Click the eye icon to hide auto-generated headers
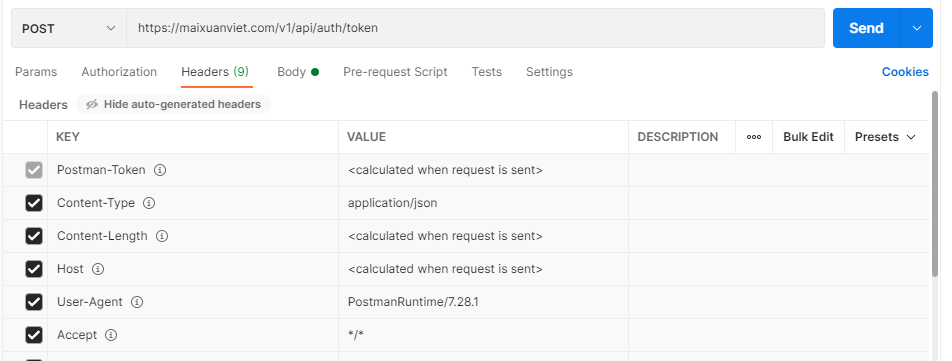This screenshot has height=361, width=952. coord(92,104)
